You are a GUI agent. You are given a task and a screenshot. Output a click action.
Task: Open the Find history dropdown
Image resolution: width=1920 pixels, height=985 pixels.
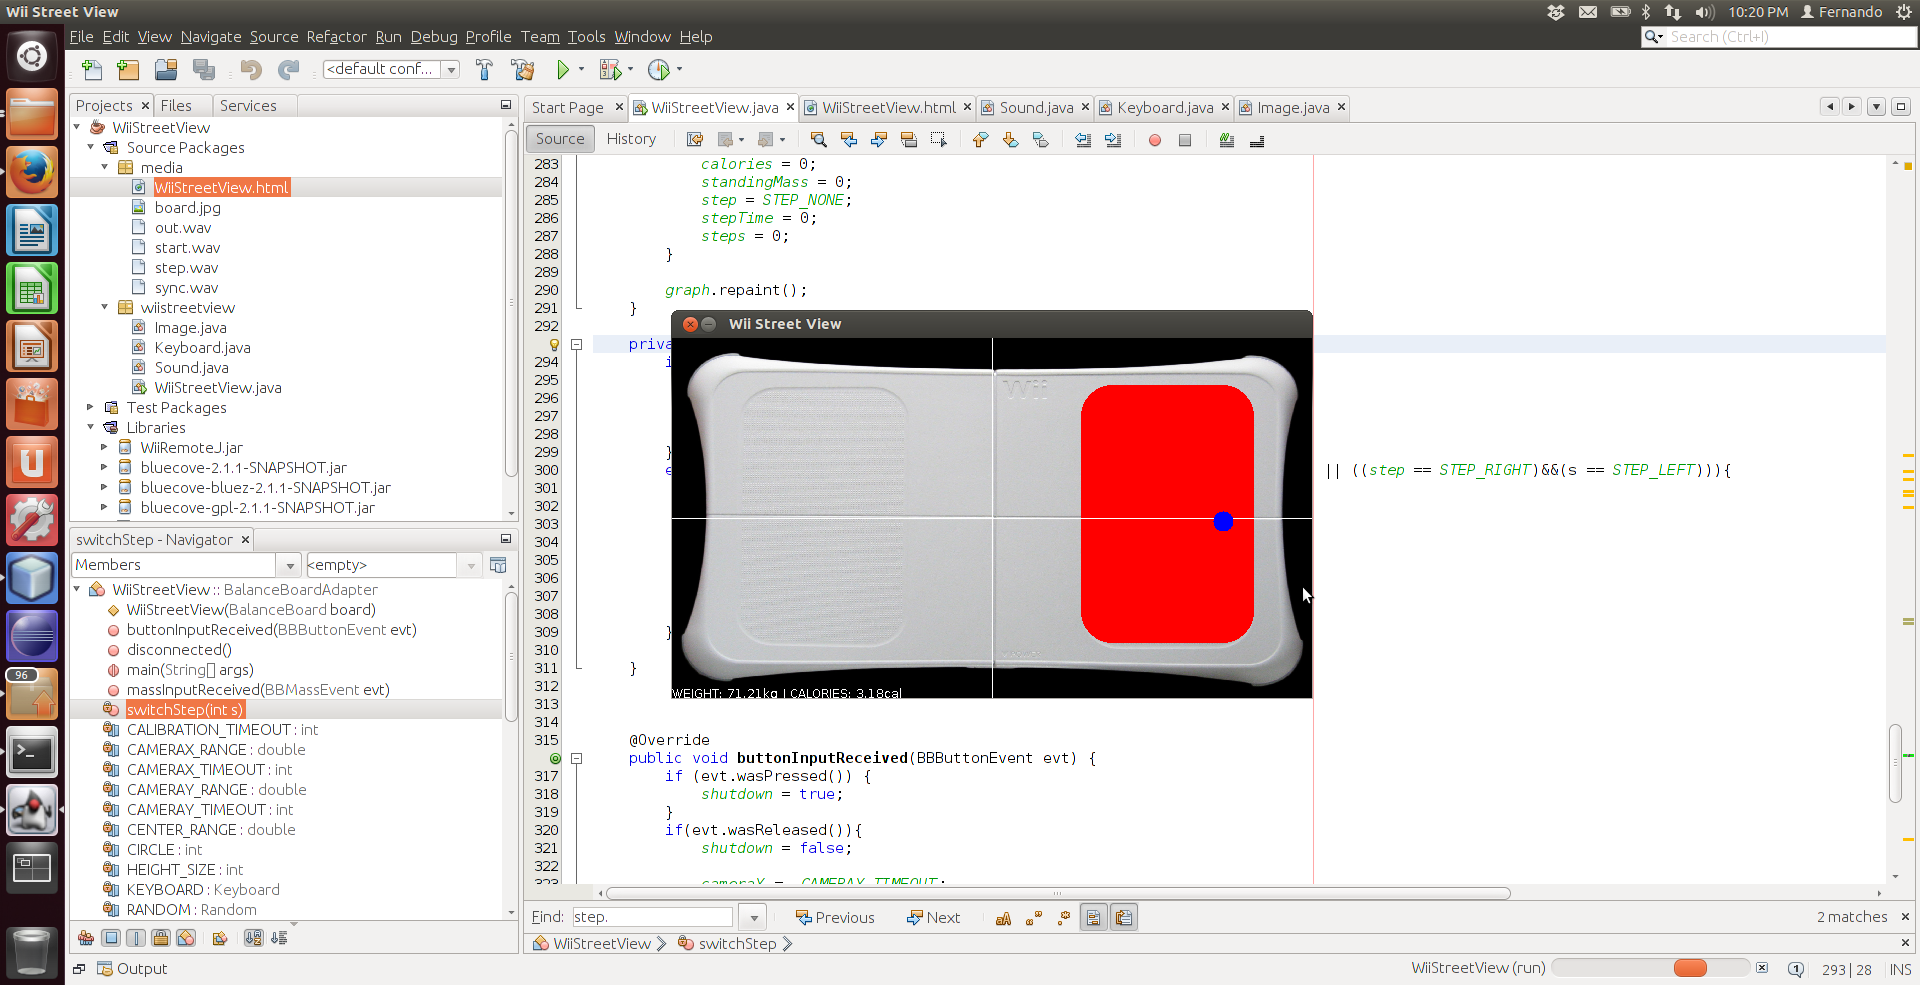(754, 917)
